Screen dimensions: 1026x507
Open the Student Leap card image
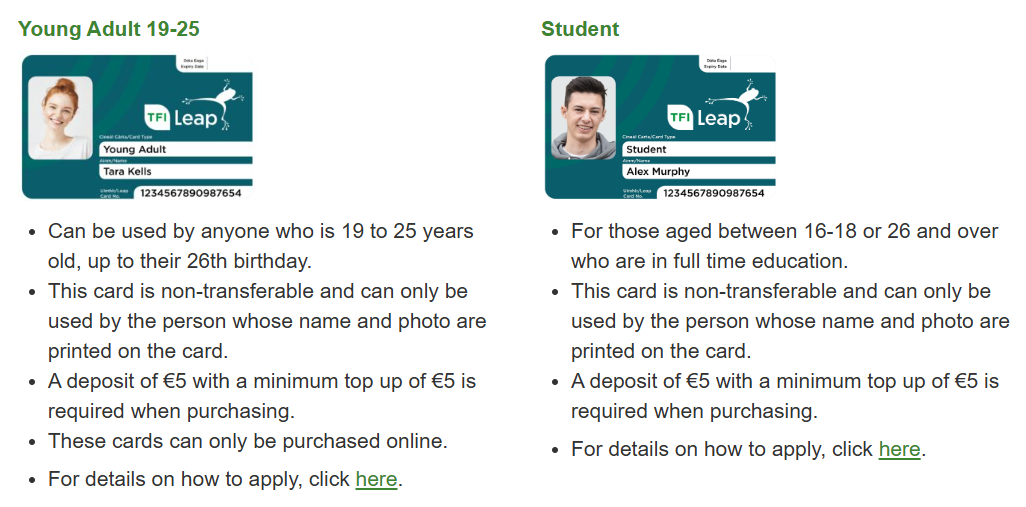(x=660, y=127)
